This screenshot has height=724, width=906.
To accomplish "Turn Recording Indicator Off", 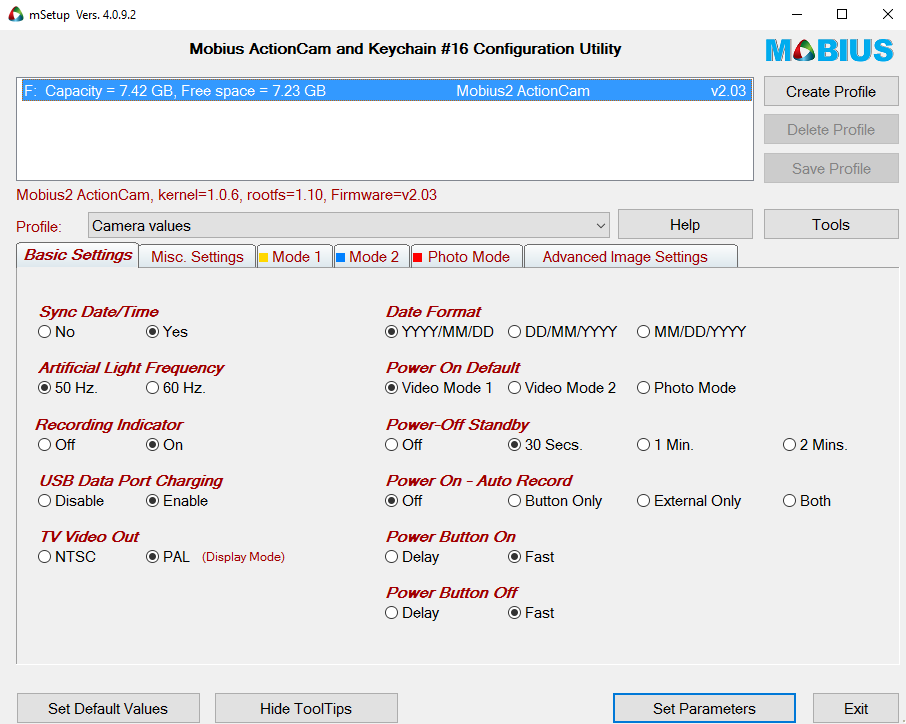I will tap(57, 445).
